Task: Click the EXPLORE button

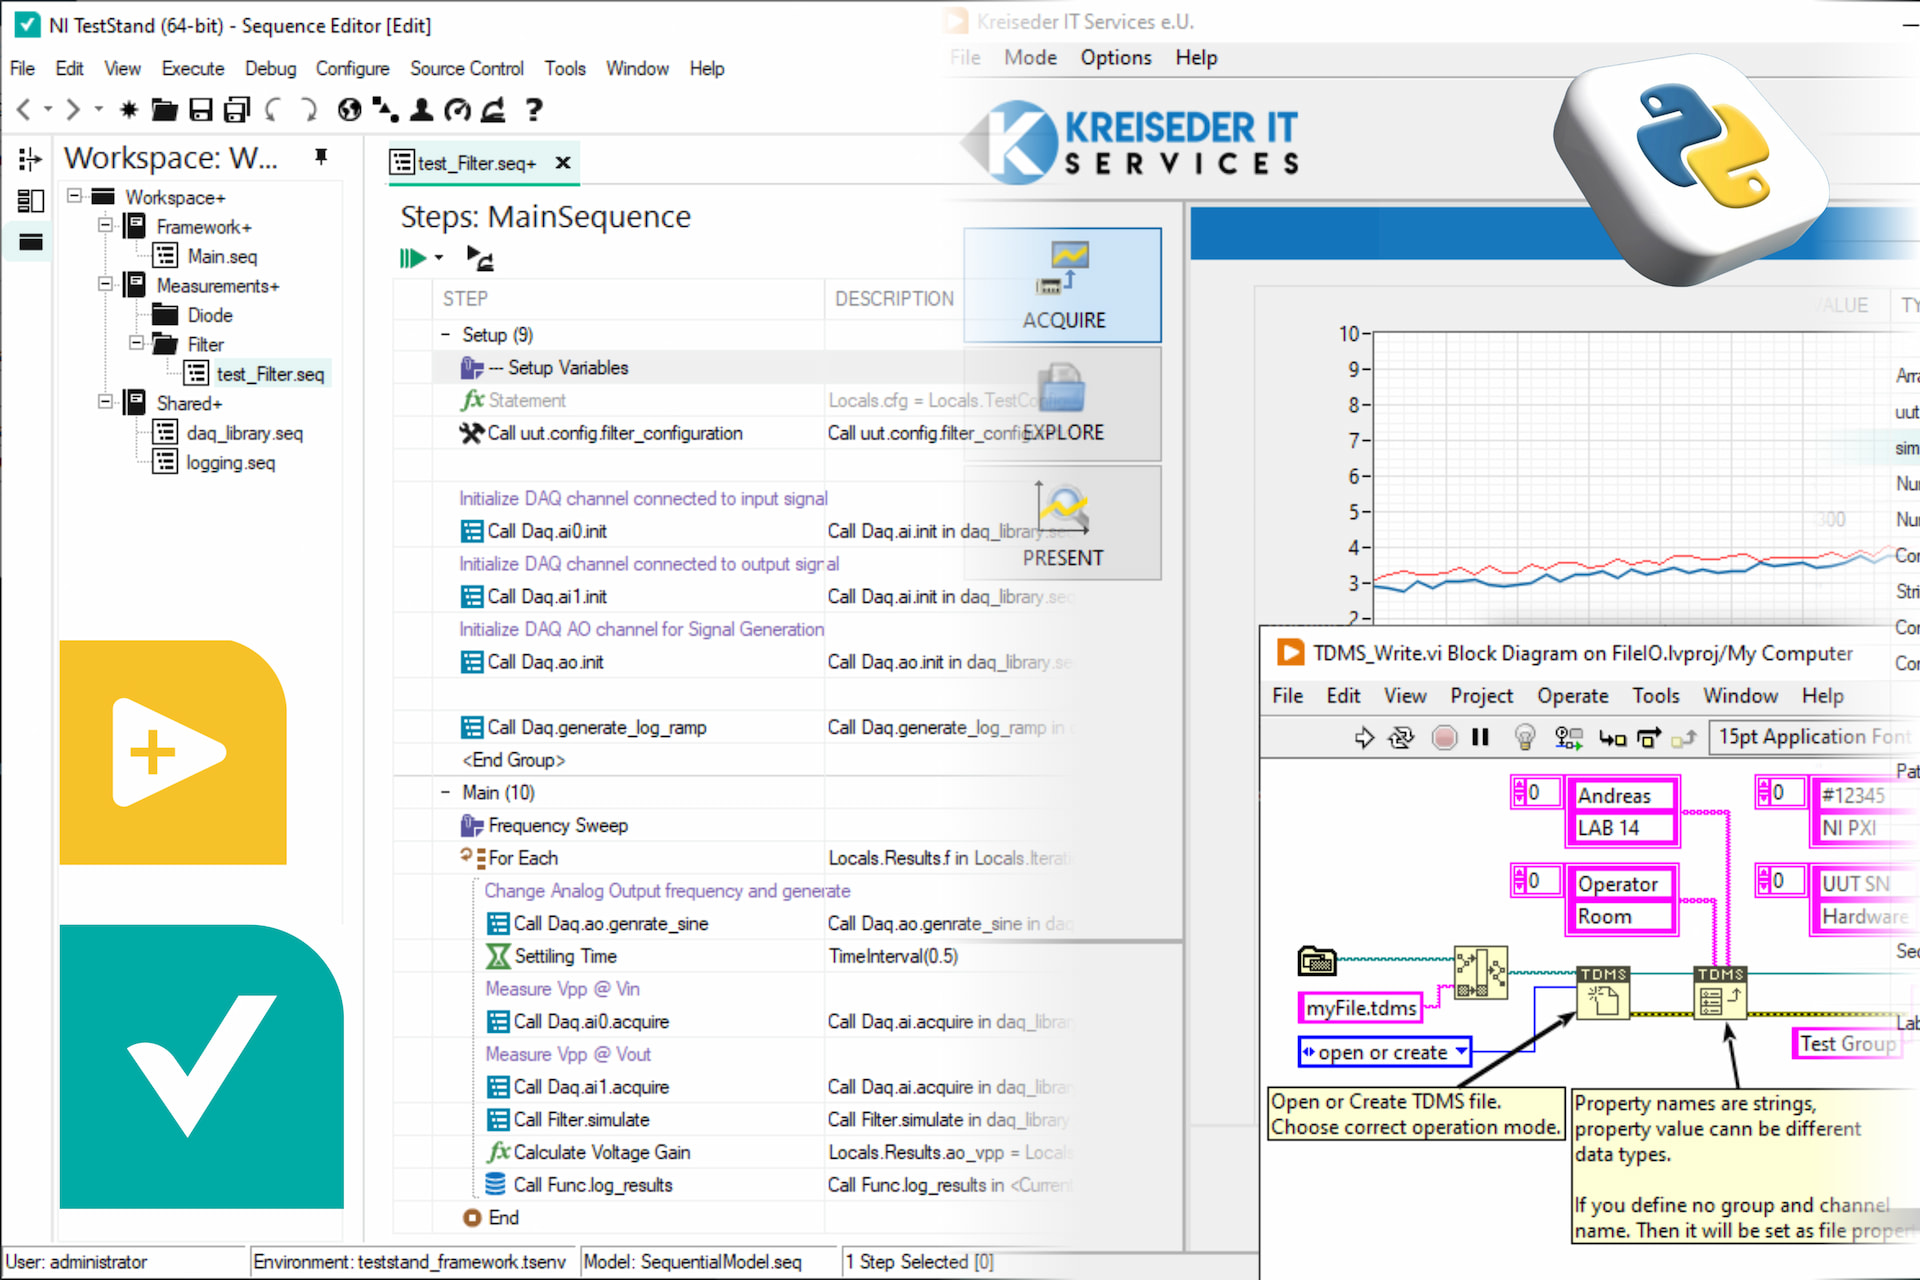Action: pyautogui.click(x=1063, y=404)
